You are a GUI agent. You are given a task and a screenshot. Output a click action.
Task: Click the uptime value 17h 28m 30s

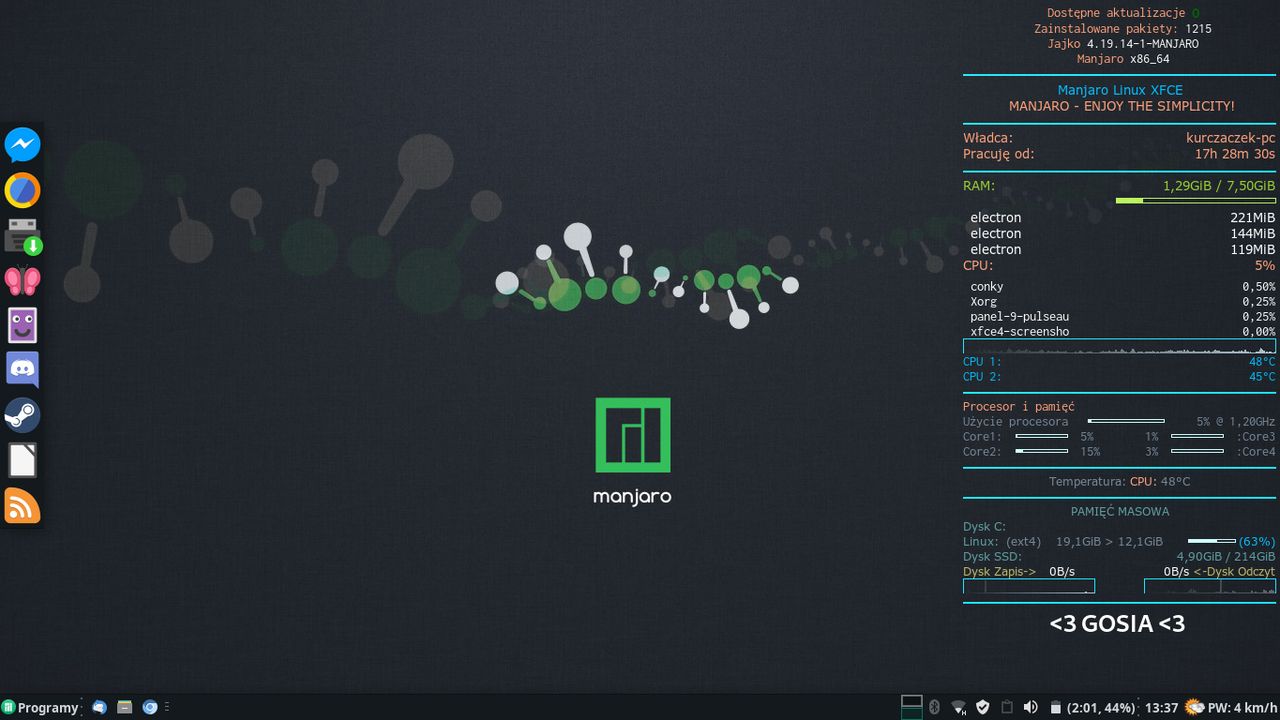pos(1234,154)
